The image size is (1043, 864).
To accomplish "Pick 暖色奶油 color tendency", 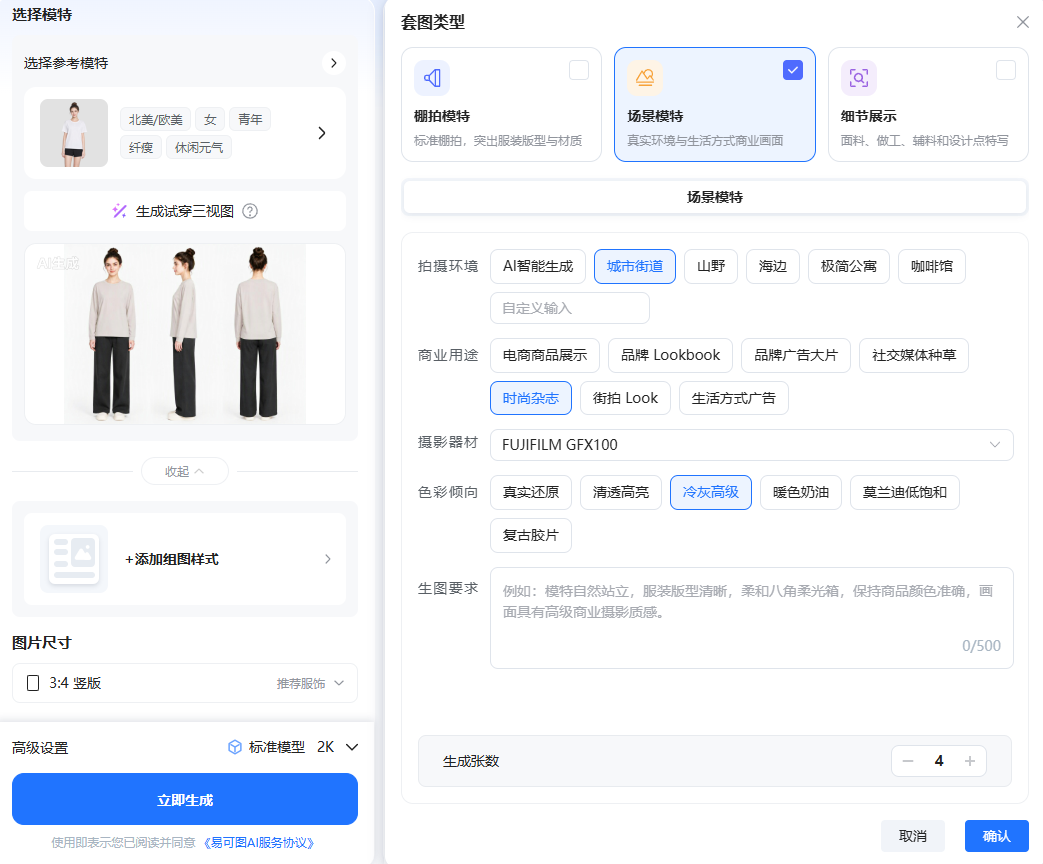I will tap(800, 492).
